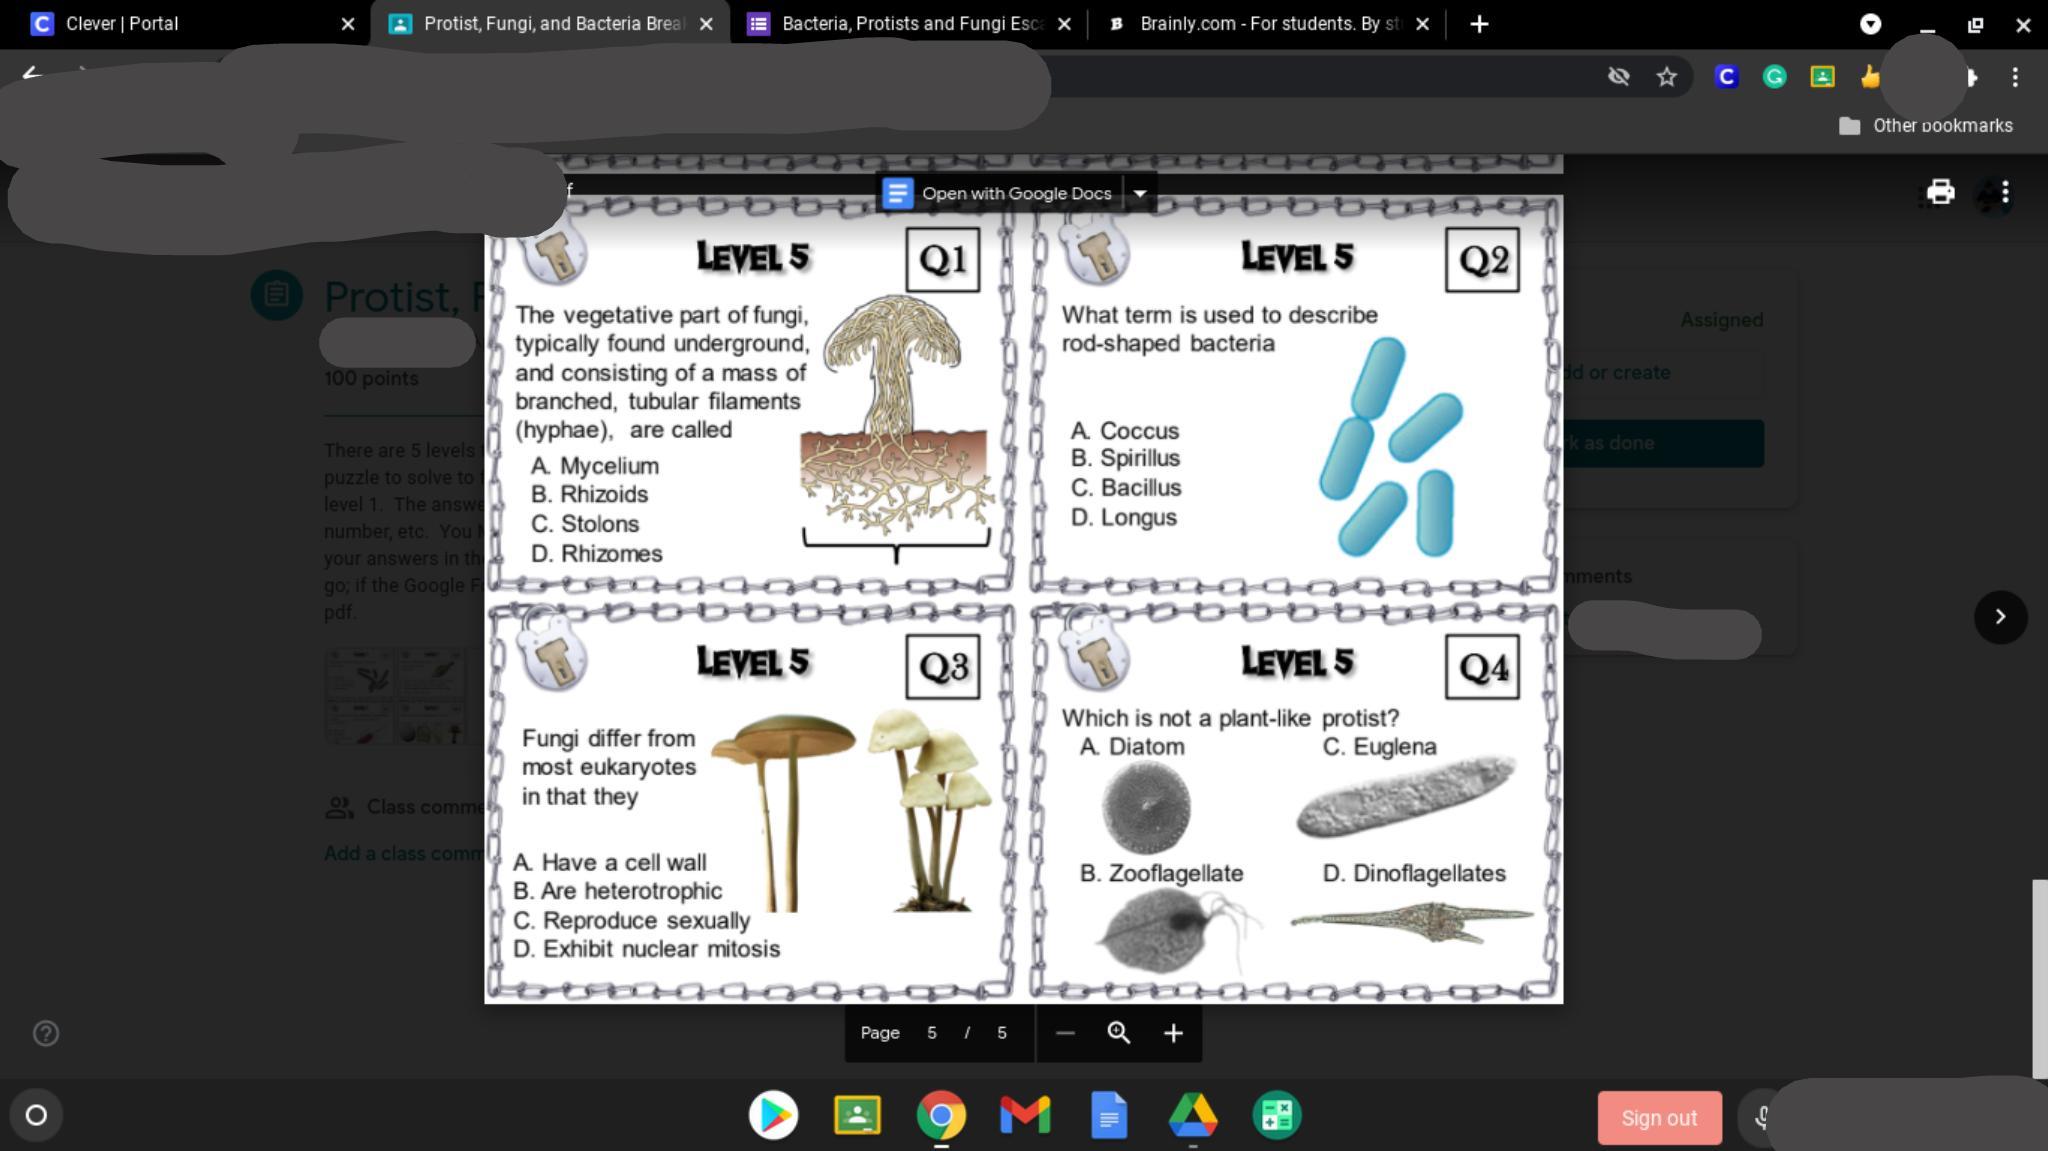
Task: Go to next attachment with right chevron
Action: pyautogui.click(x=2000, y=617)
